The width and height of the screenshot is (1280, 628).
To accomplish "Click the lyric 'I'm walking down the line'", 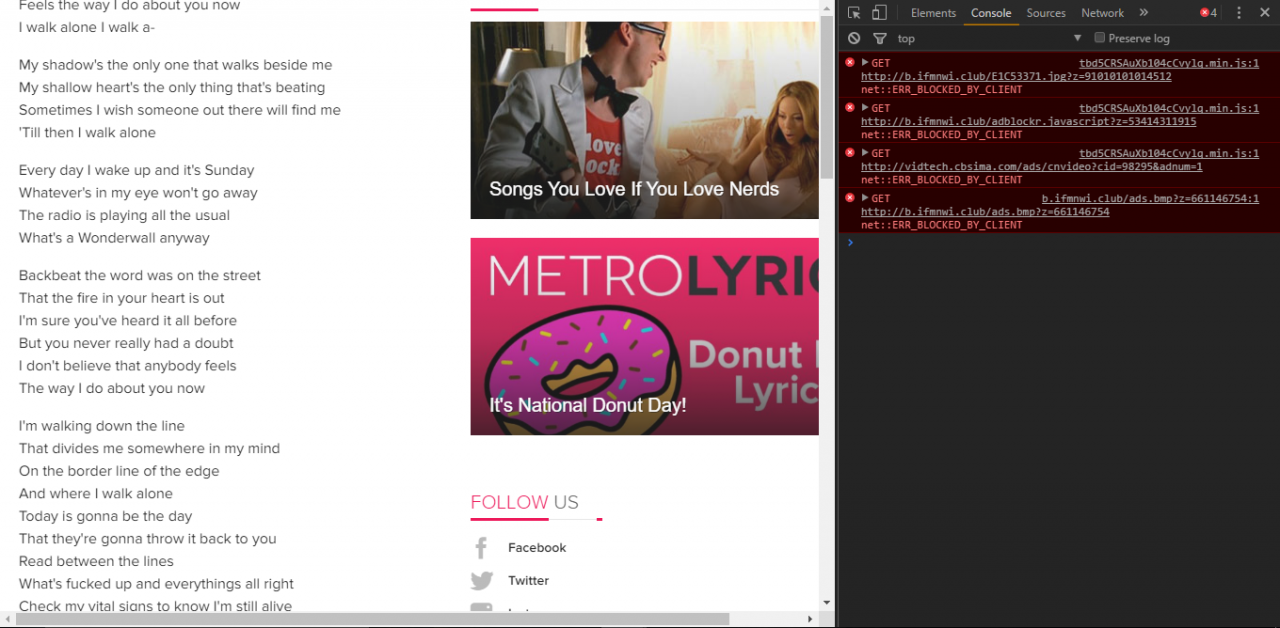I will pos(102,426).
